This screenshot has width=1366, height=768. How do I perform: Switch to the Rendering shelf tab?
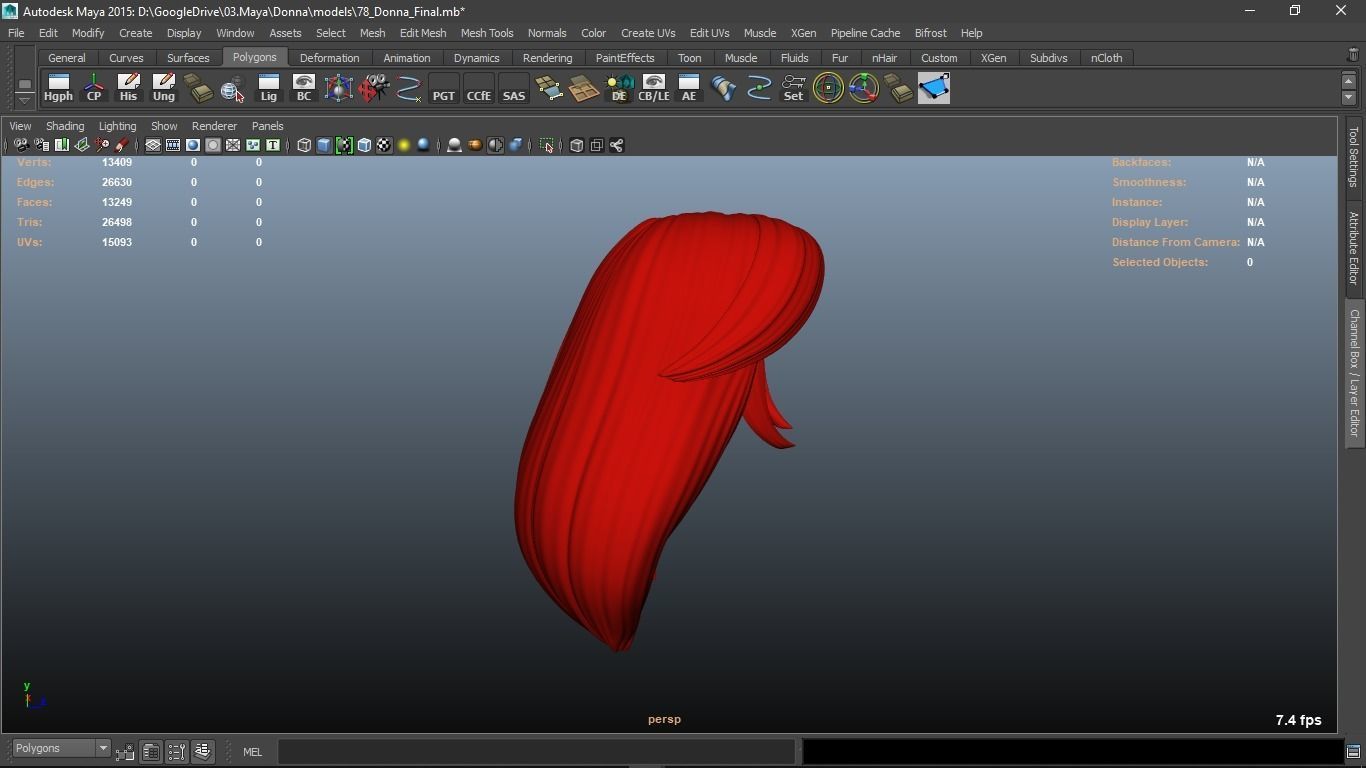pos(547,58)
